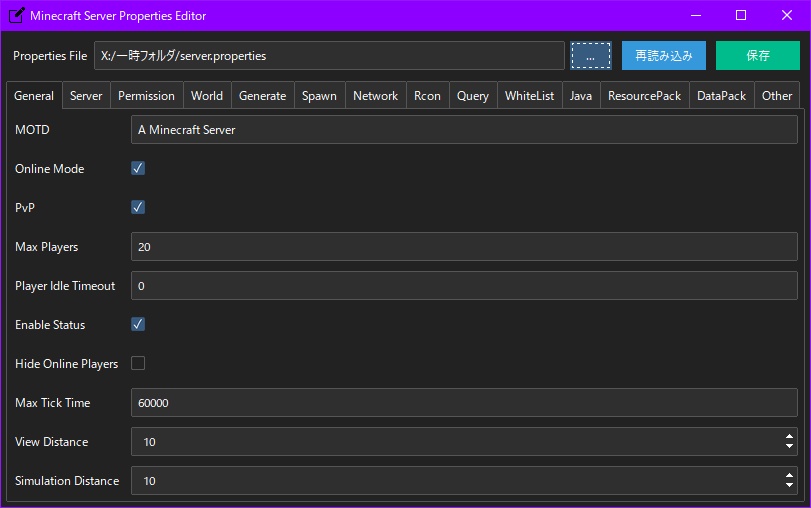Open the Query tab

(x=473, y=96)
